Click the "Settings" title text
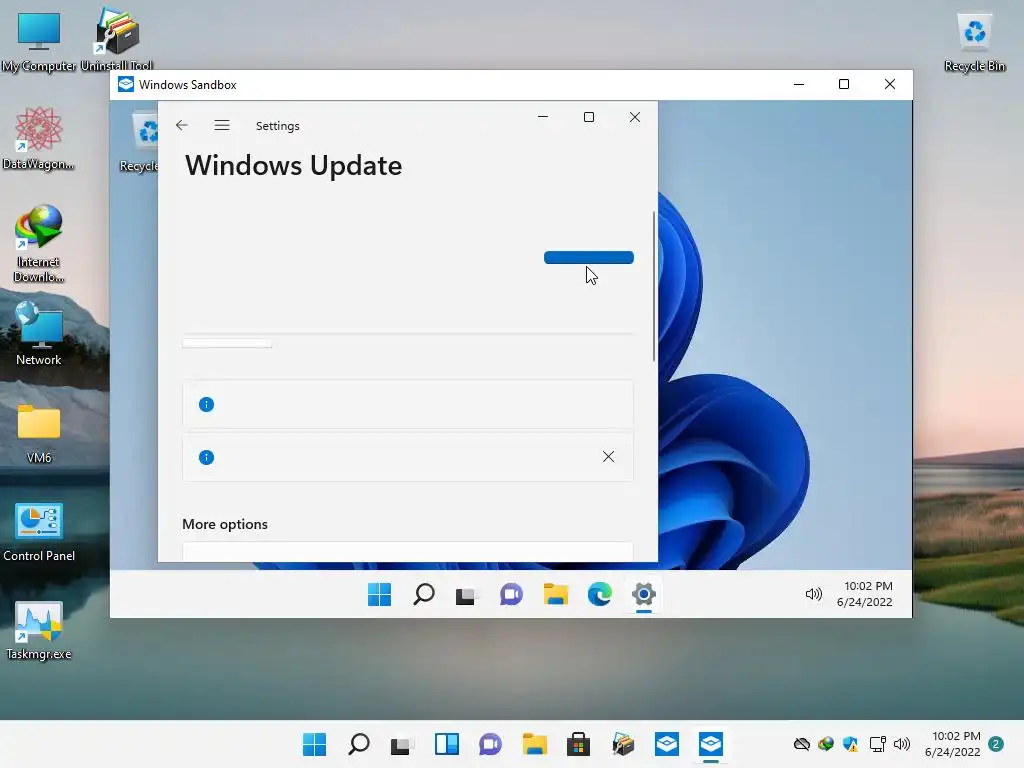 (x=278, y=125)
